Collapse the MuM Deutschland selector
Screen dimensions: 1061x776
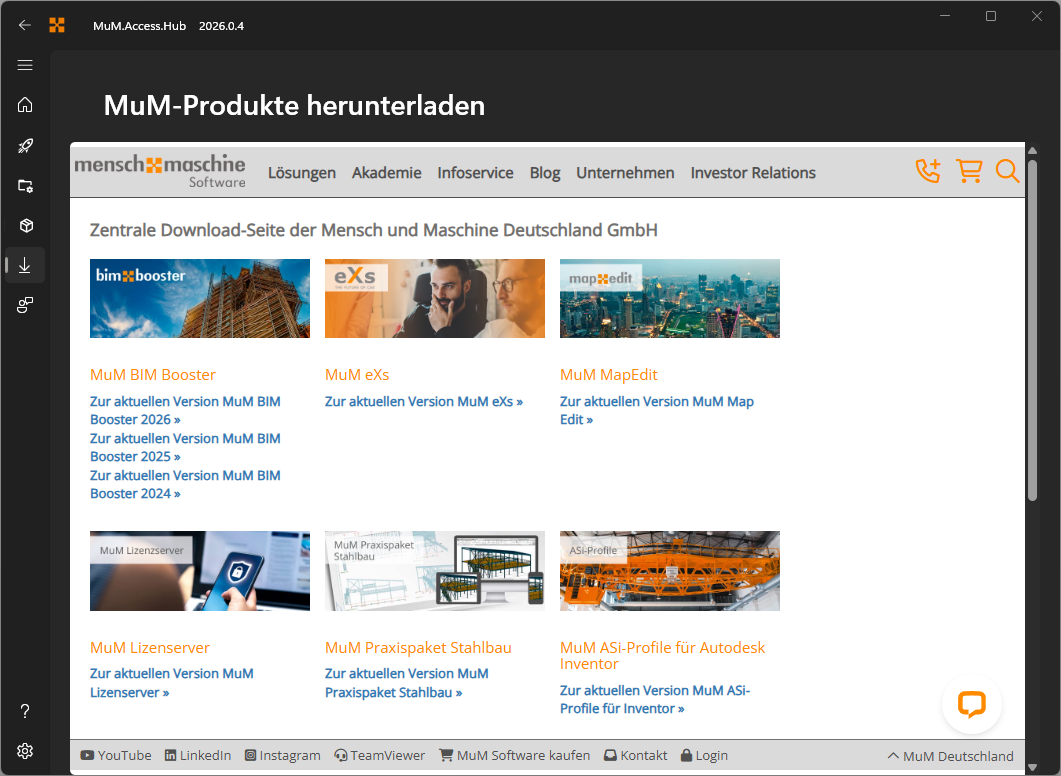coord(948,756)
